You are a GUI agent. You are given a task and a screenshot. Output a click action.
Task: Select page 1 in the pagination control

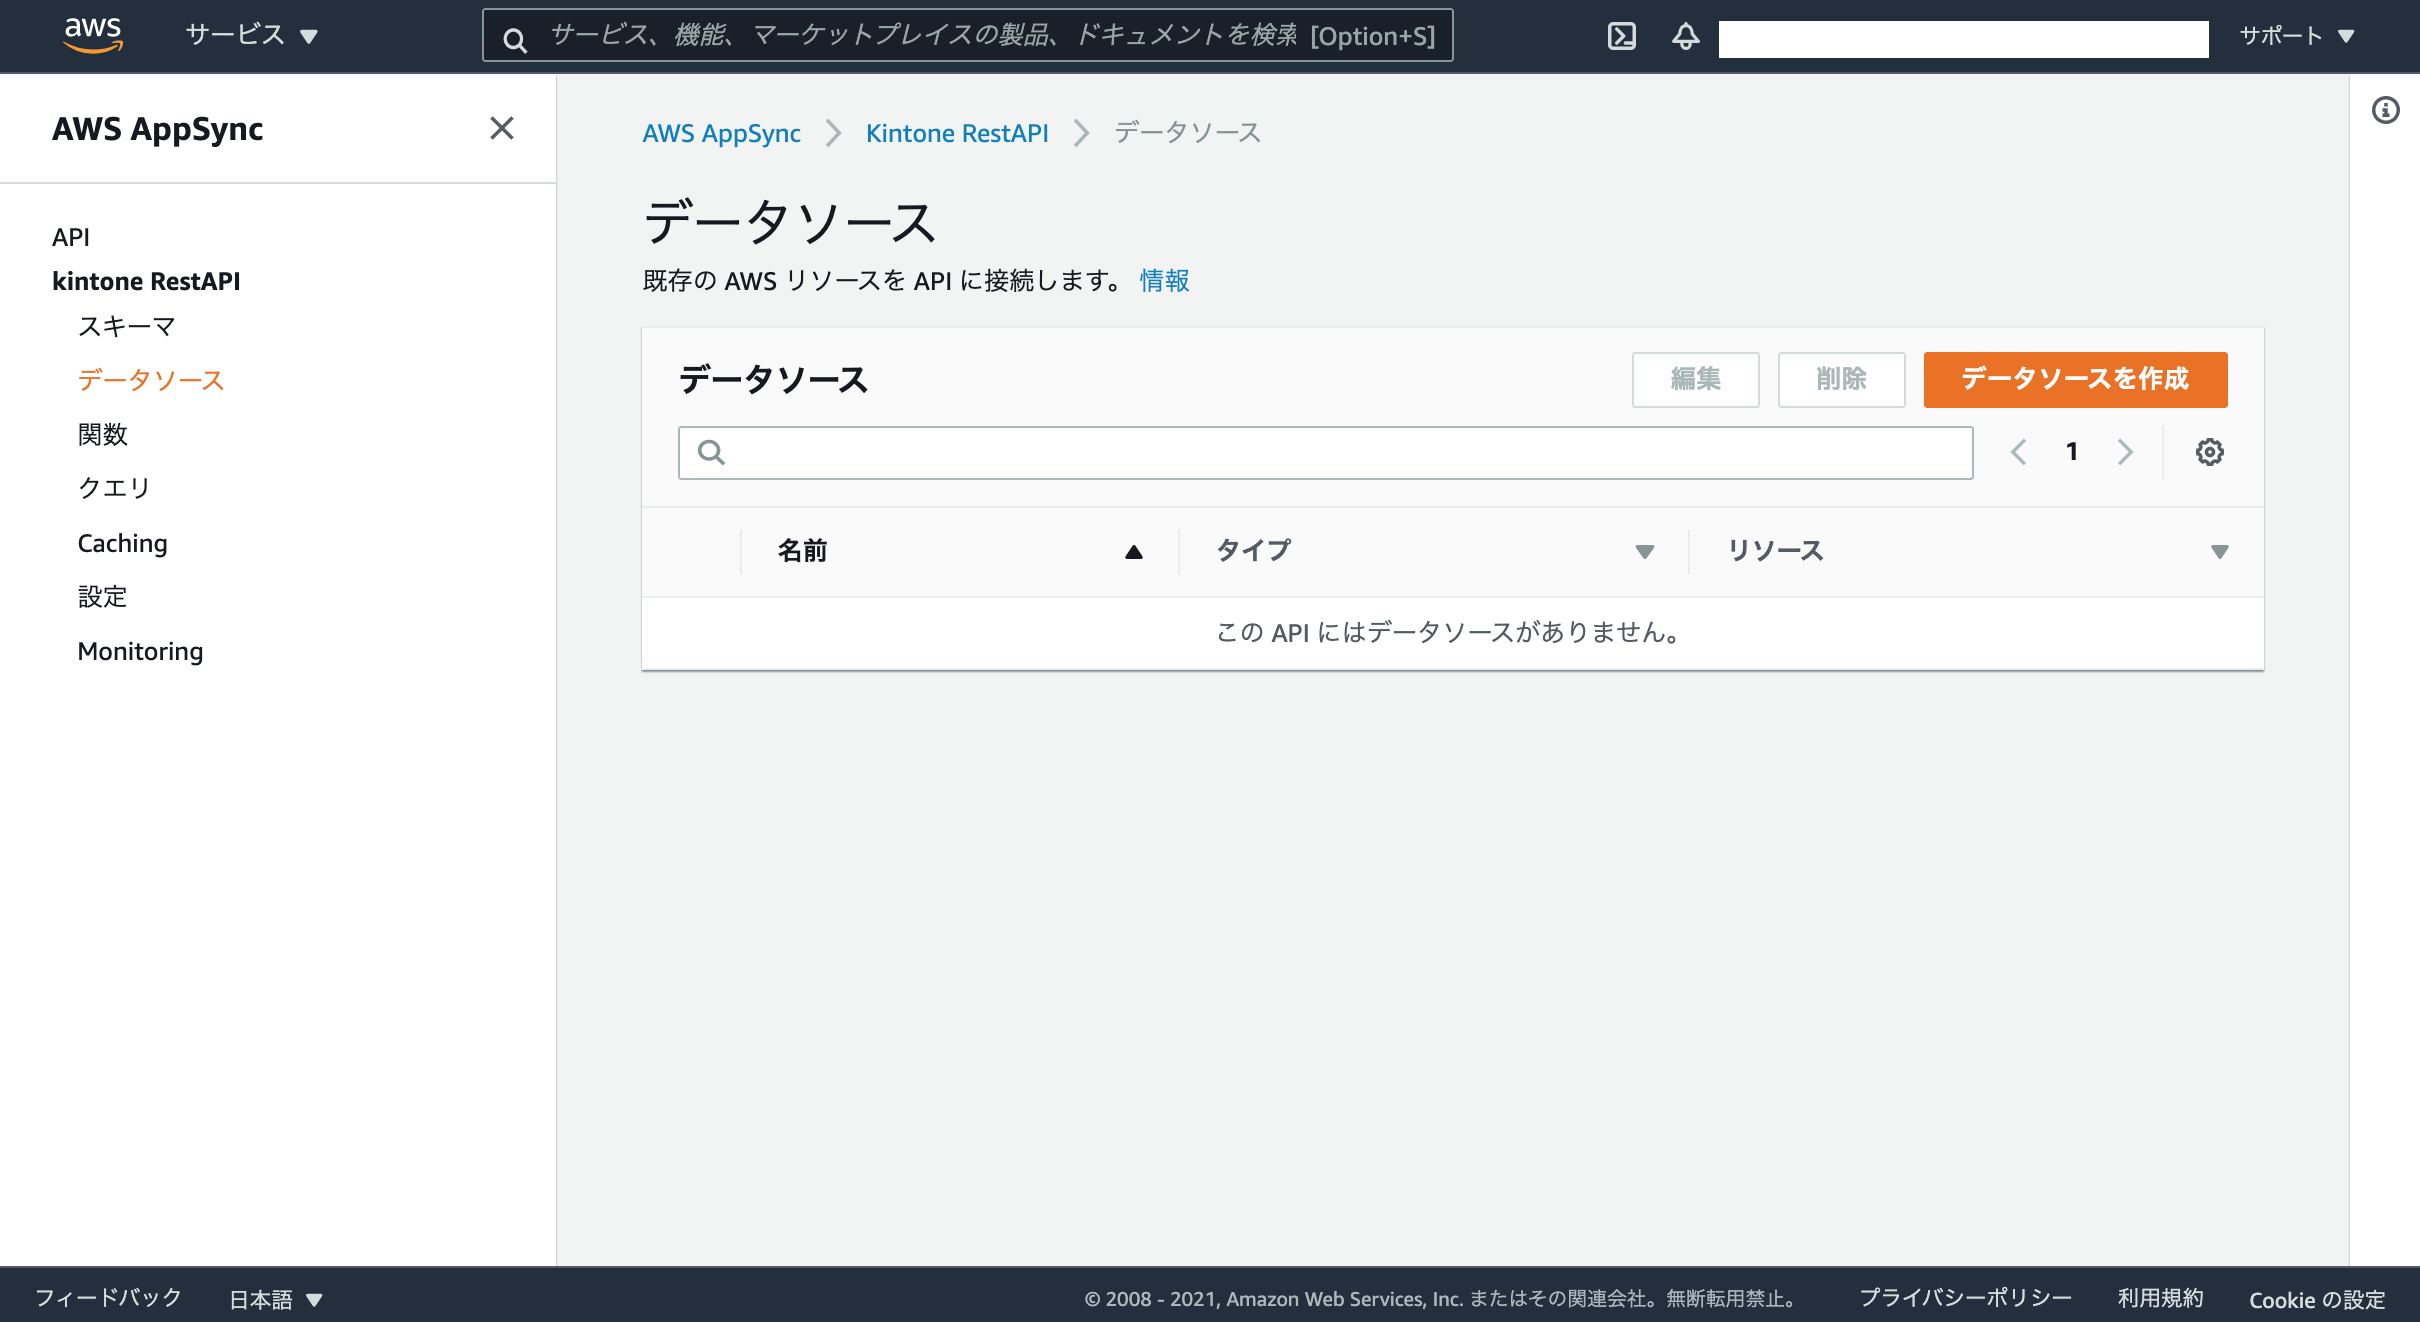click(2071, 451)
